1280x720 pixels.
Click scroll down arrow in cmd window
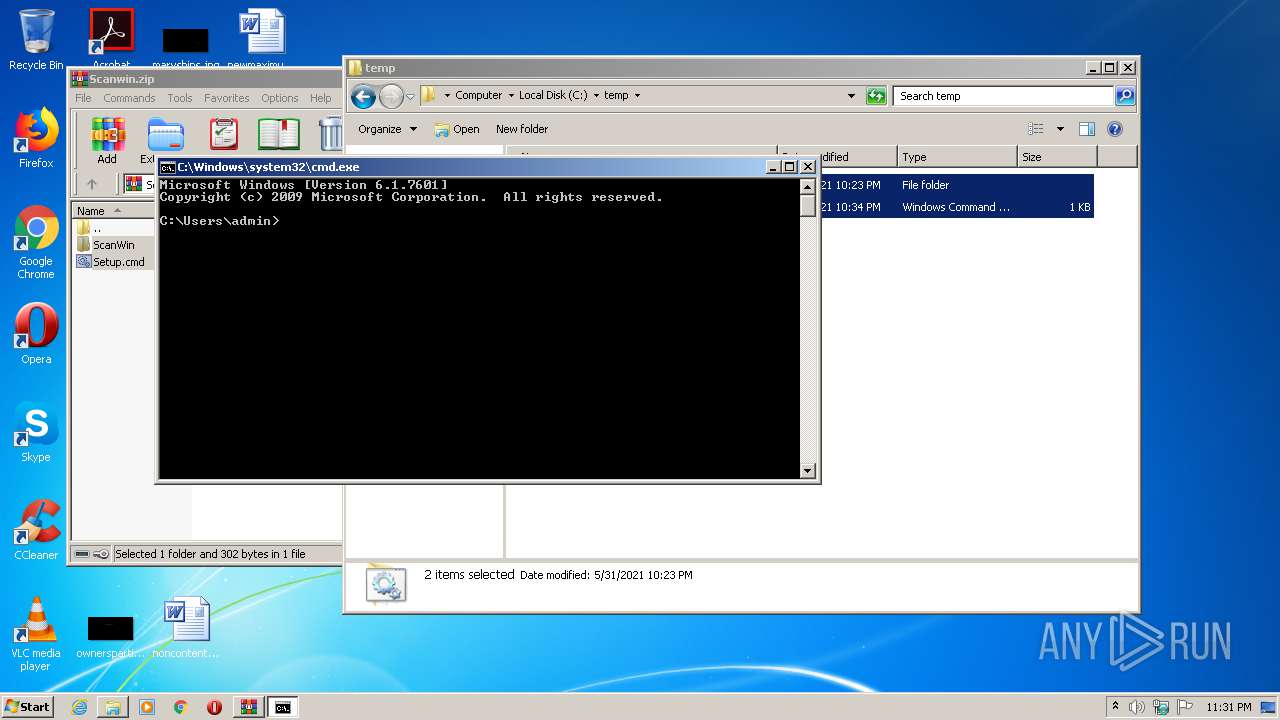pos(808,471)
